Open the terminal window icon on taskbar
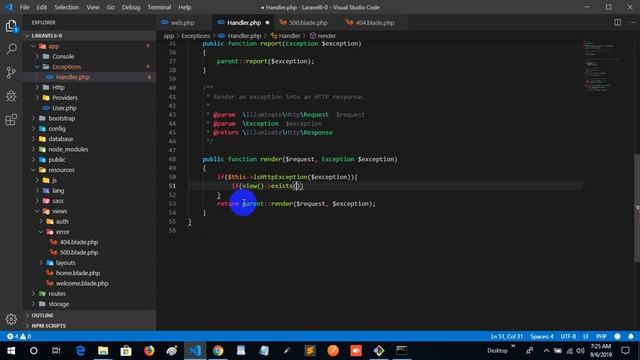This screenshot has height=360, width=640. pyautogui.click(x=402, y=351)
